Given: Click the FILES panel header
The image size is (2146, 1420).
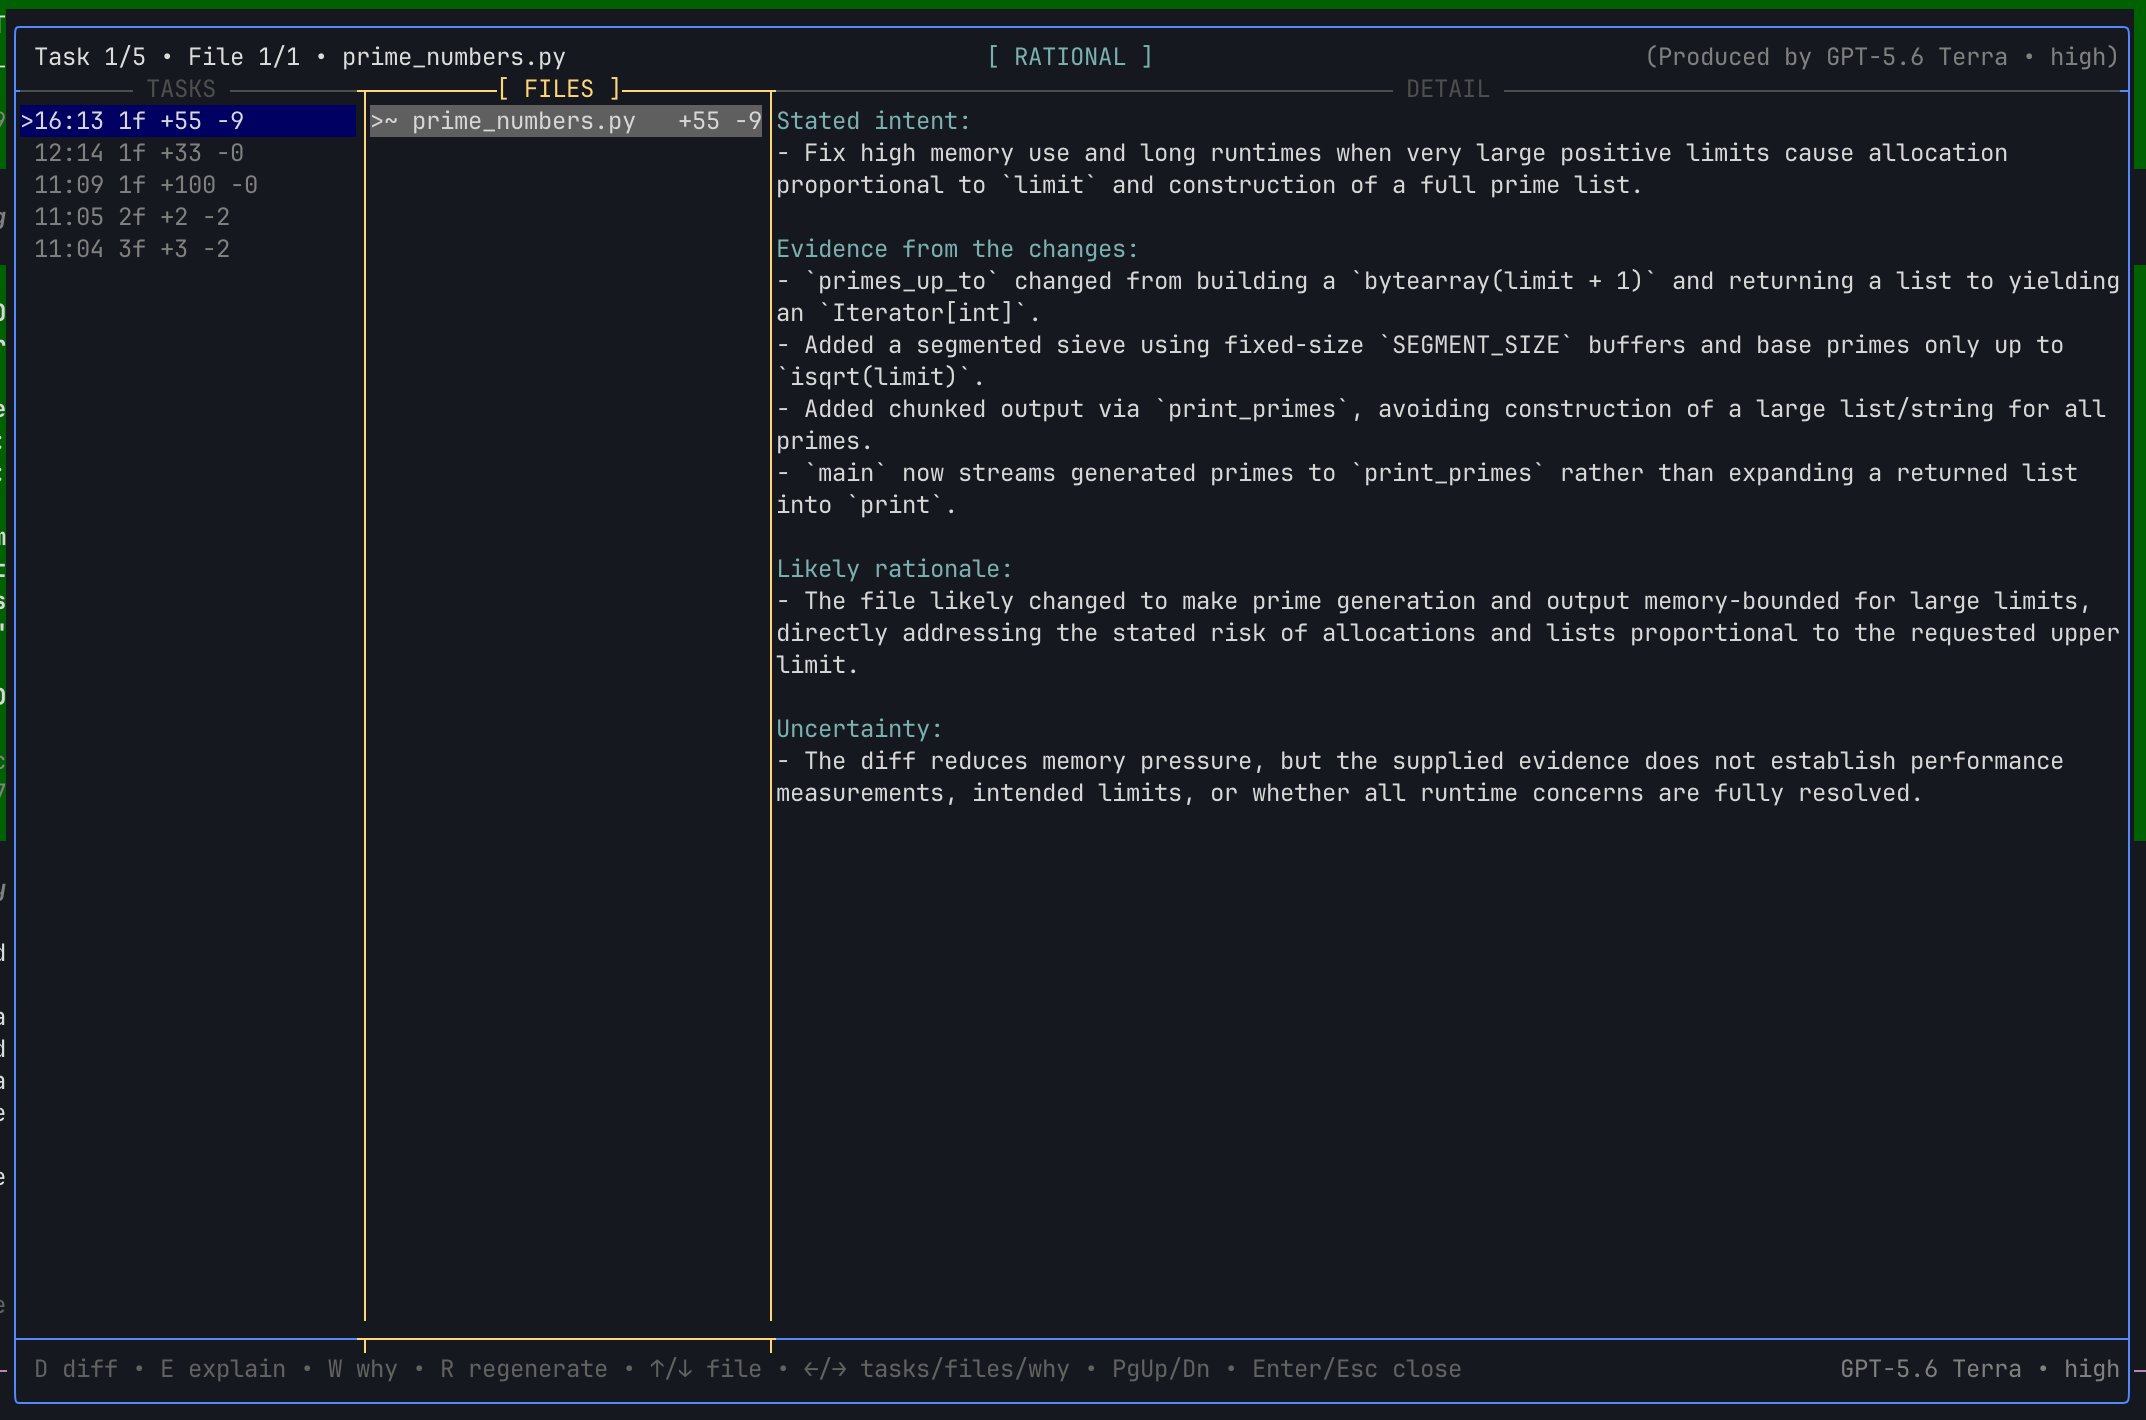Looking at the screenshot, I should tap(559, 89).
